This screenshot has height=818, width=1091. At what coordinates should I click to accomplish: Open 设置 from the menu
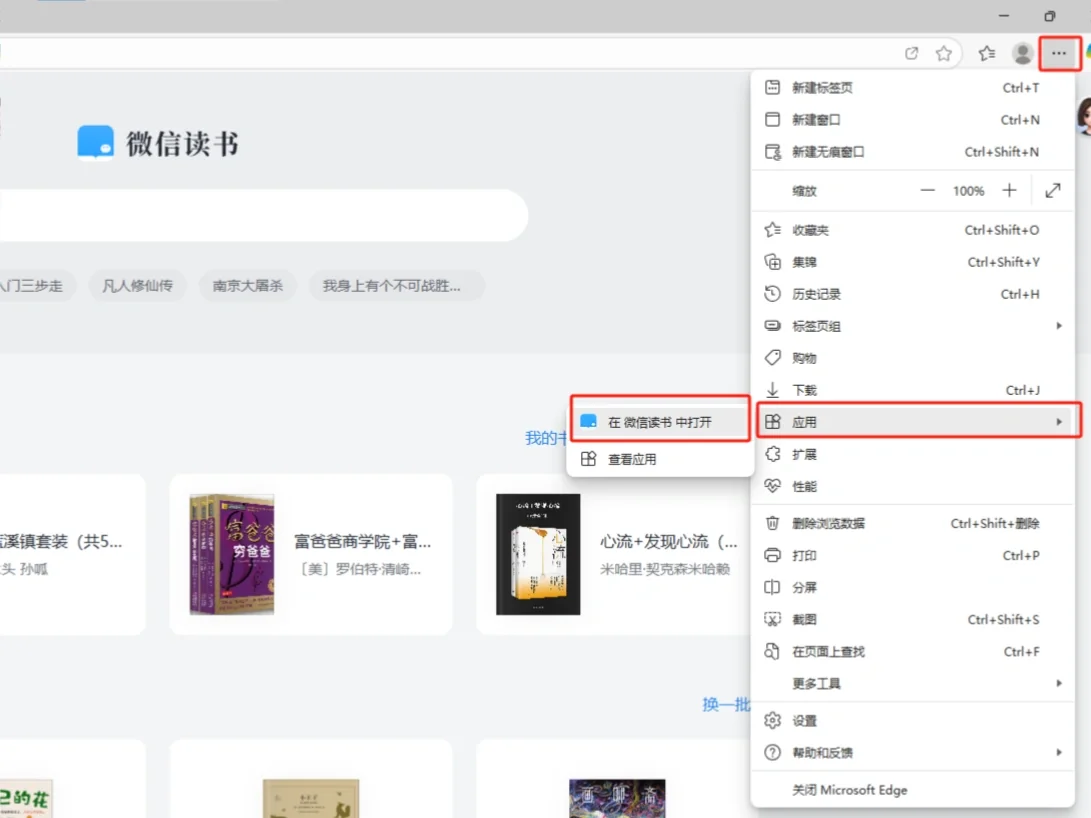pos(913,721)
